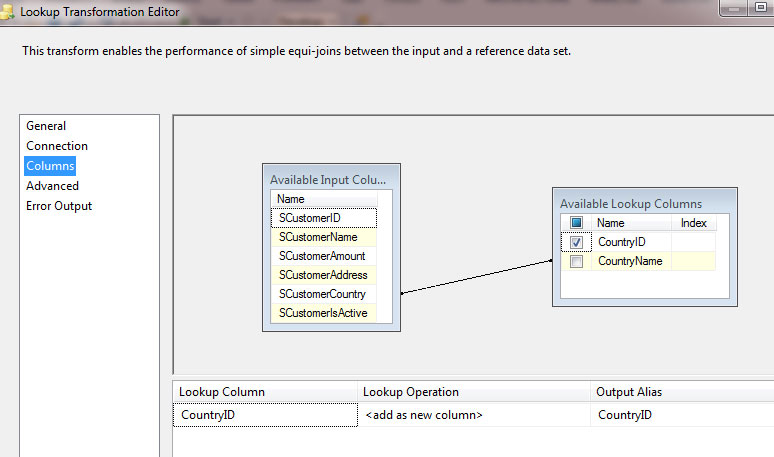This screenshot has width=774, height=457.
Task: Open the Connection page
Action: [x=57, y=146]
